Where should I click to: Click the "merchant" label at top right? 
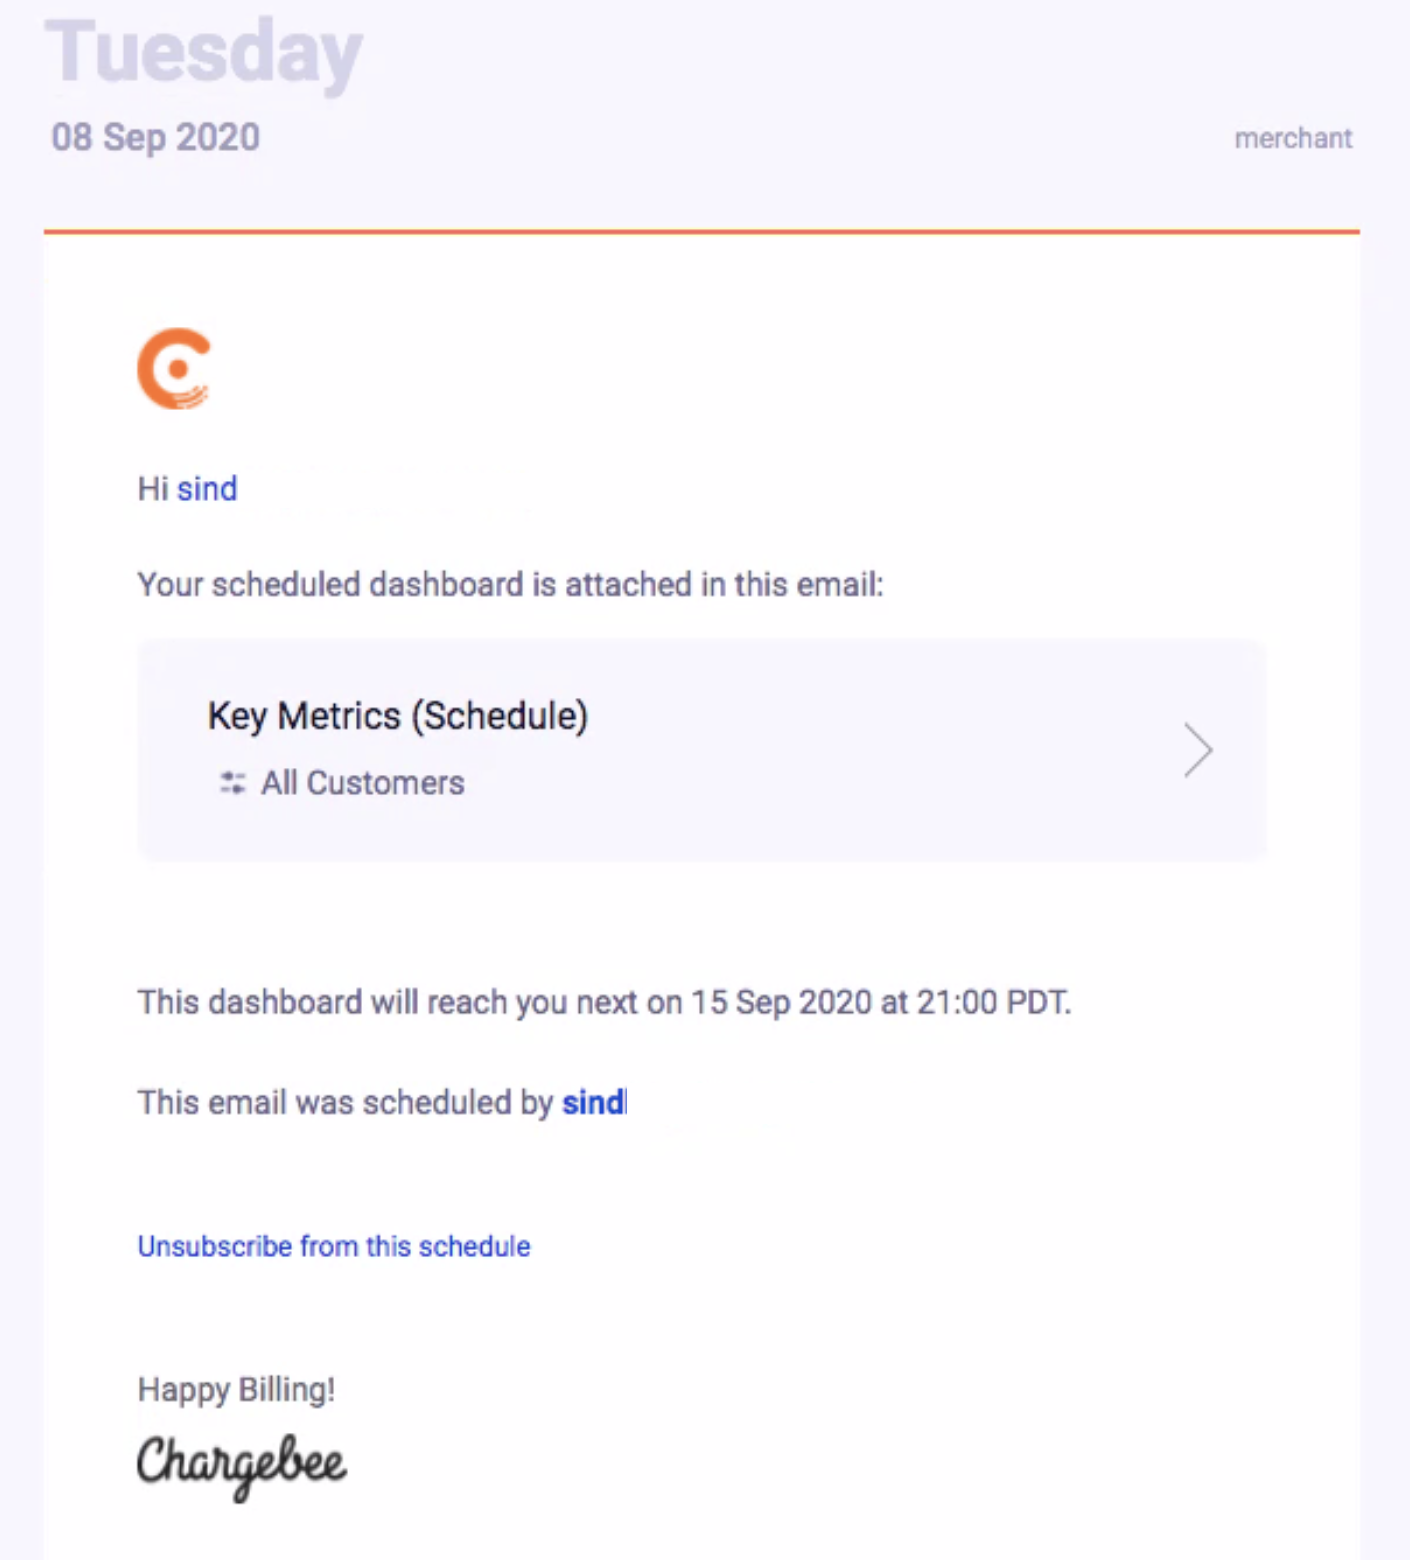point(1292,138)
